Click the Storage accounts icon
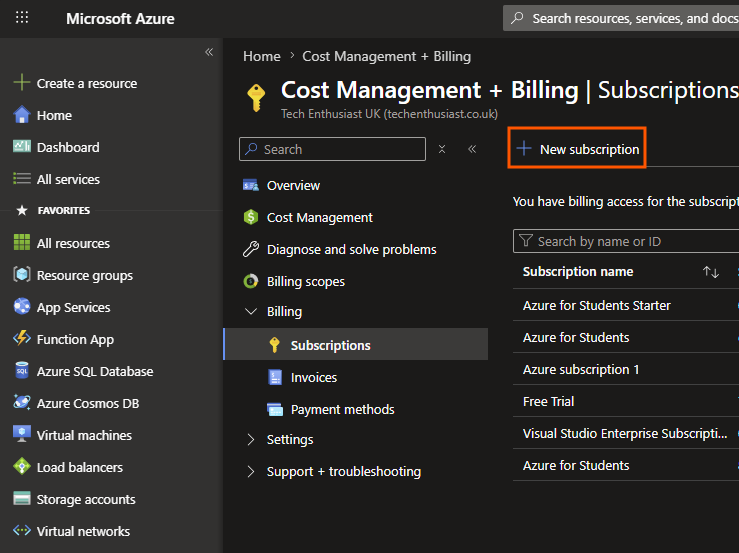The image size is (739, 553). pos(22,498)
